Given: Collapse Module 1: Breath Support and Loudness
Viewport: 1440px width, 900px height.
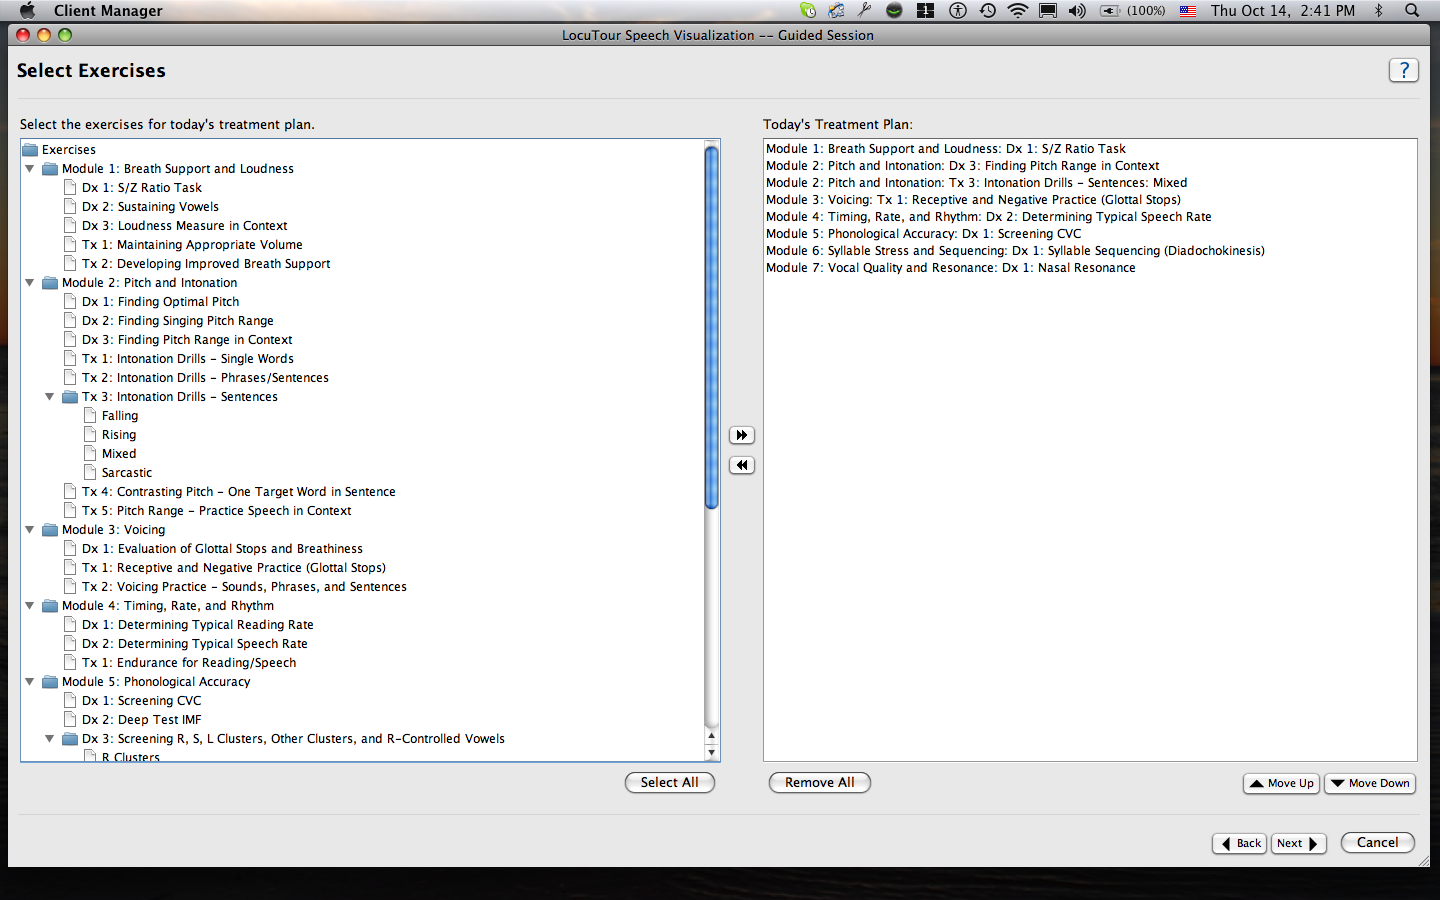Looking at the screenshot, I should click(x=30, y=169).
